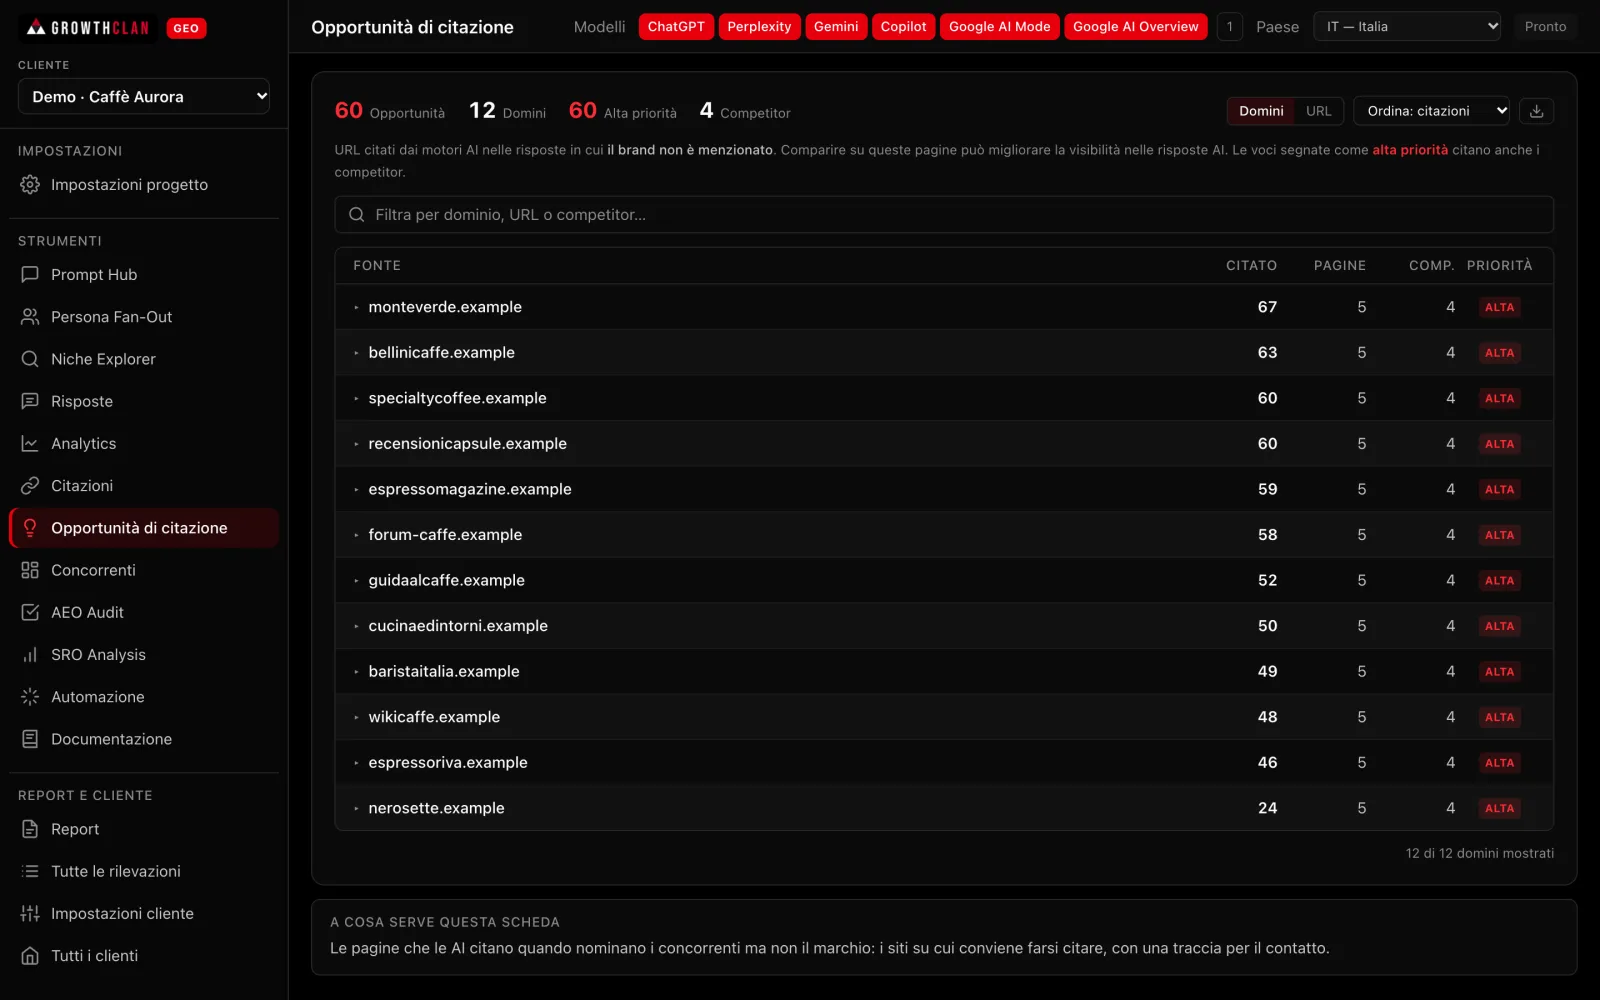Toggle the Perplexity model filter

759,27
